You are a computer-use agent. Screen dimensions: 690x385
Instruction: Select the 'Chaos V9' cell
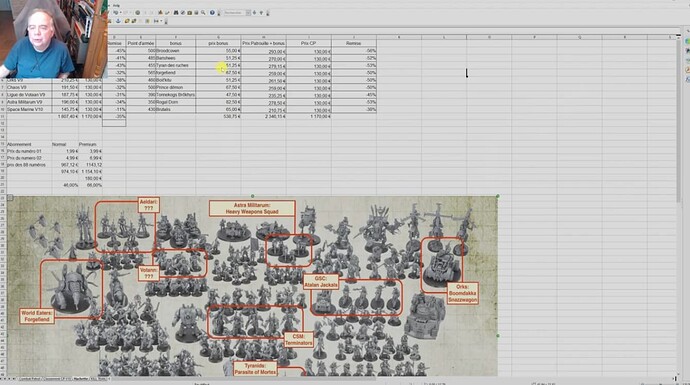29,88
